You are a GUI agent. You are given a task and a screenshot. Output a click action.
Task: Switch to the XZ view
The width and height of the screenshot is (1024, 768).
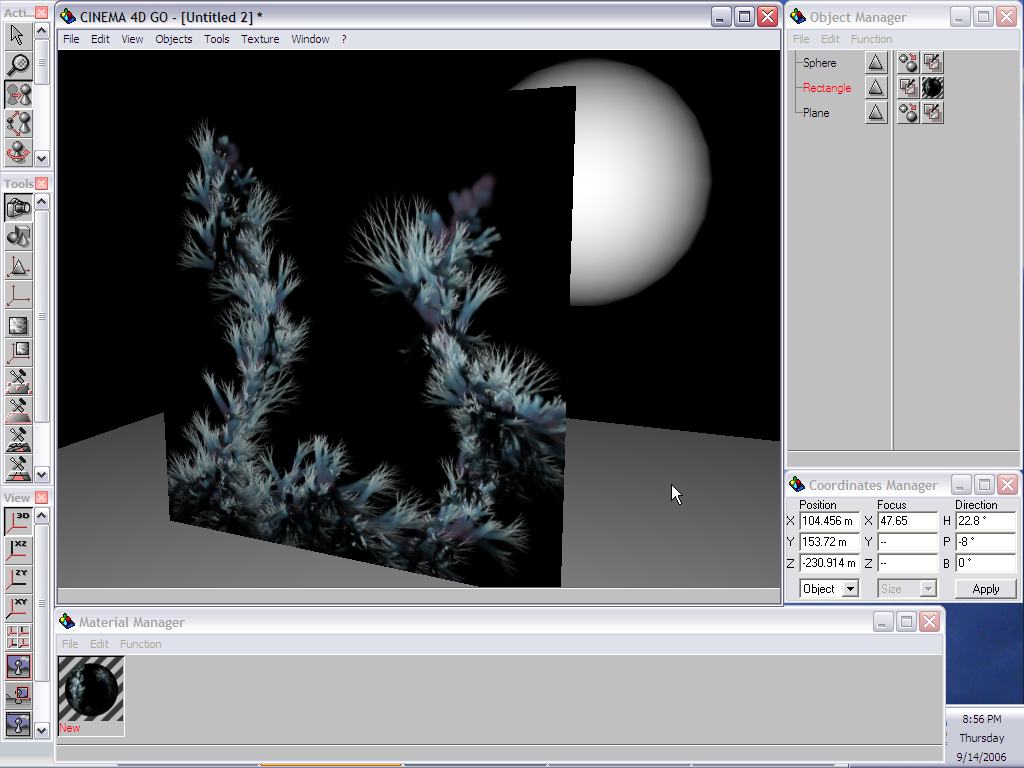tap(18, 550)
